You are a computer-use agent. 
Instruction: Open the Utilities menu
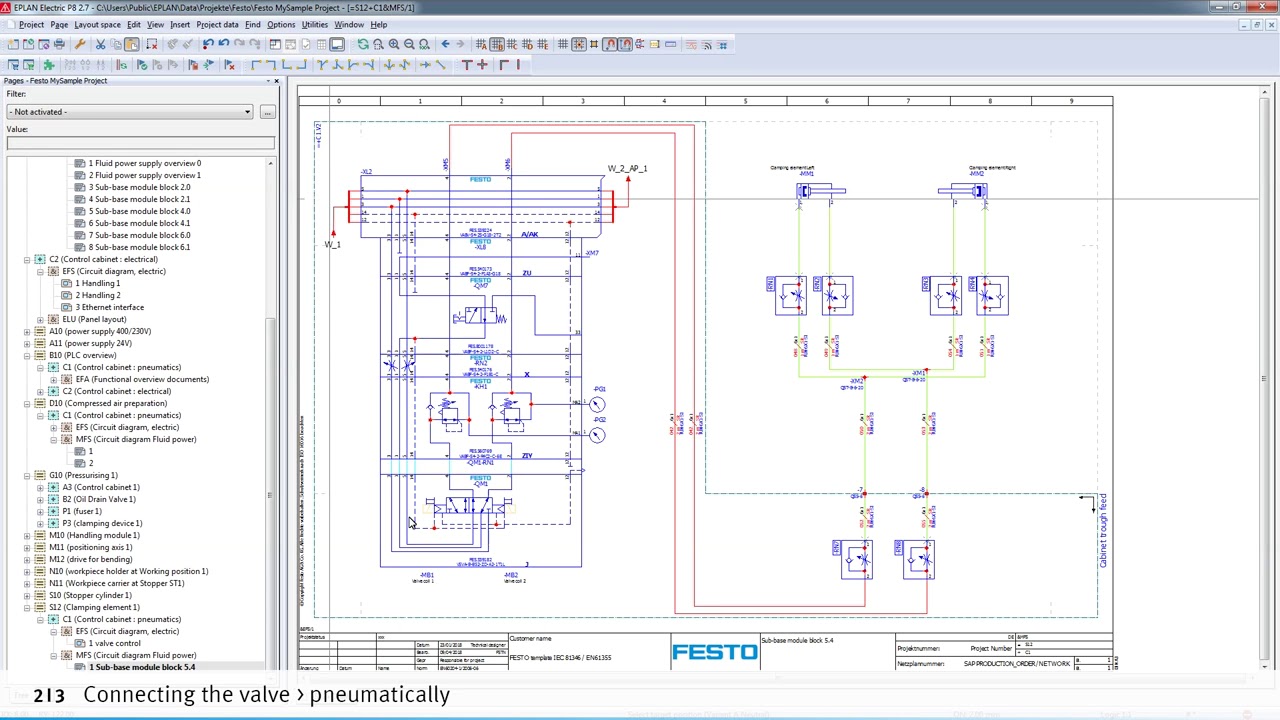[x=314, y=25]
